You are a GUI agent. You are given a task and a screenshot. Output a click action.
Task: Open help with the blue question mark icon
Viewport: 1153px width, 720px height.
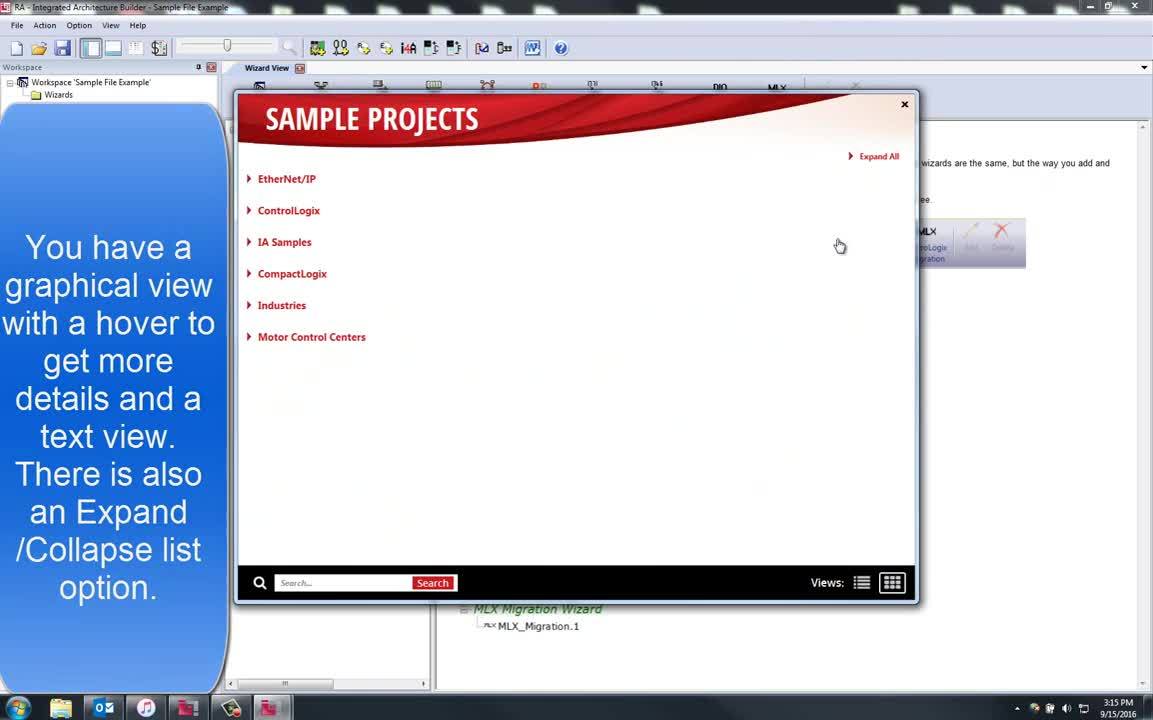(561, 49)
